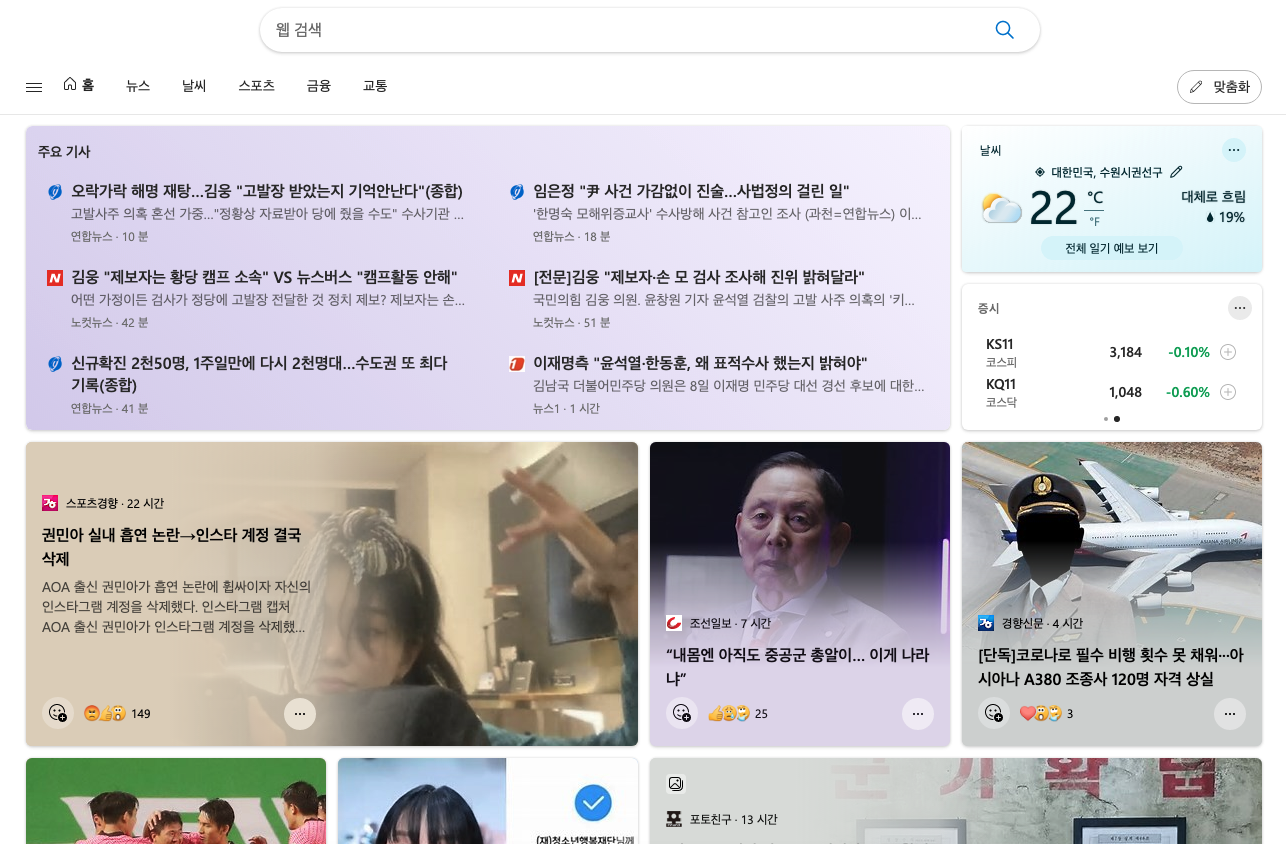1286x844 pixels.
Task: Open the hamburger navigation menu
Action: (x=34, y=87)
